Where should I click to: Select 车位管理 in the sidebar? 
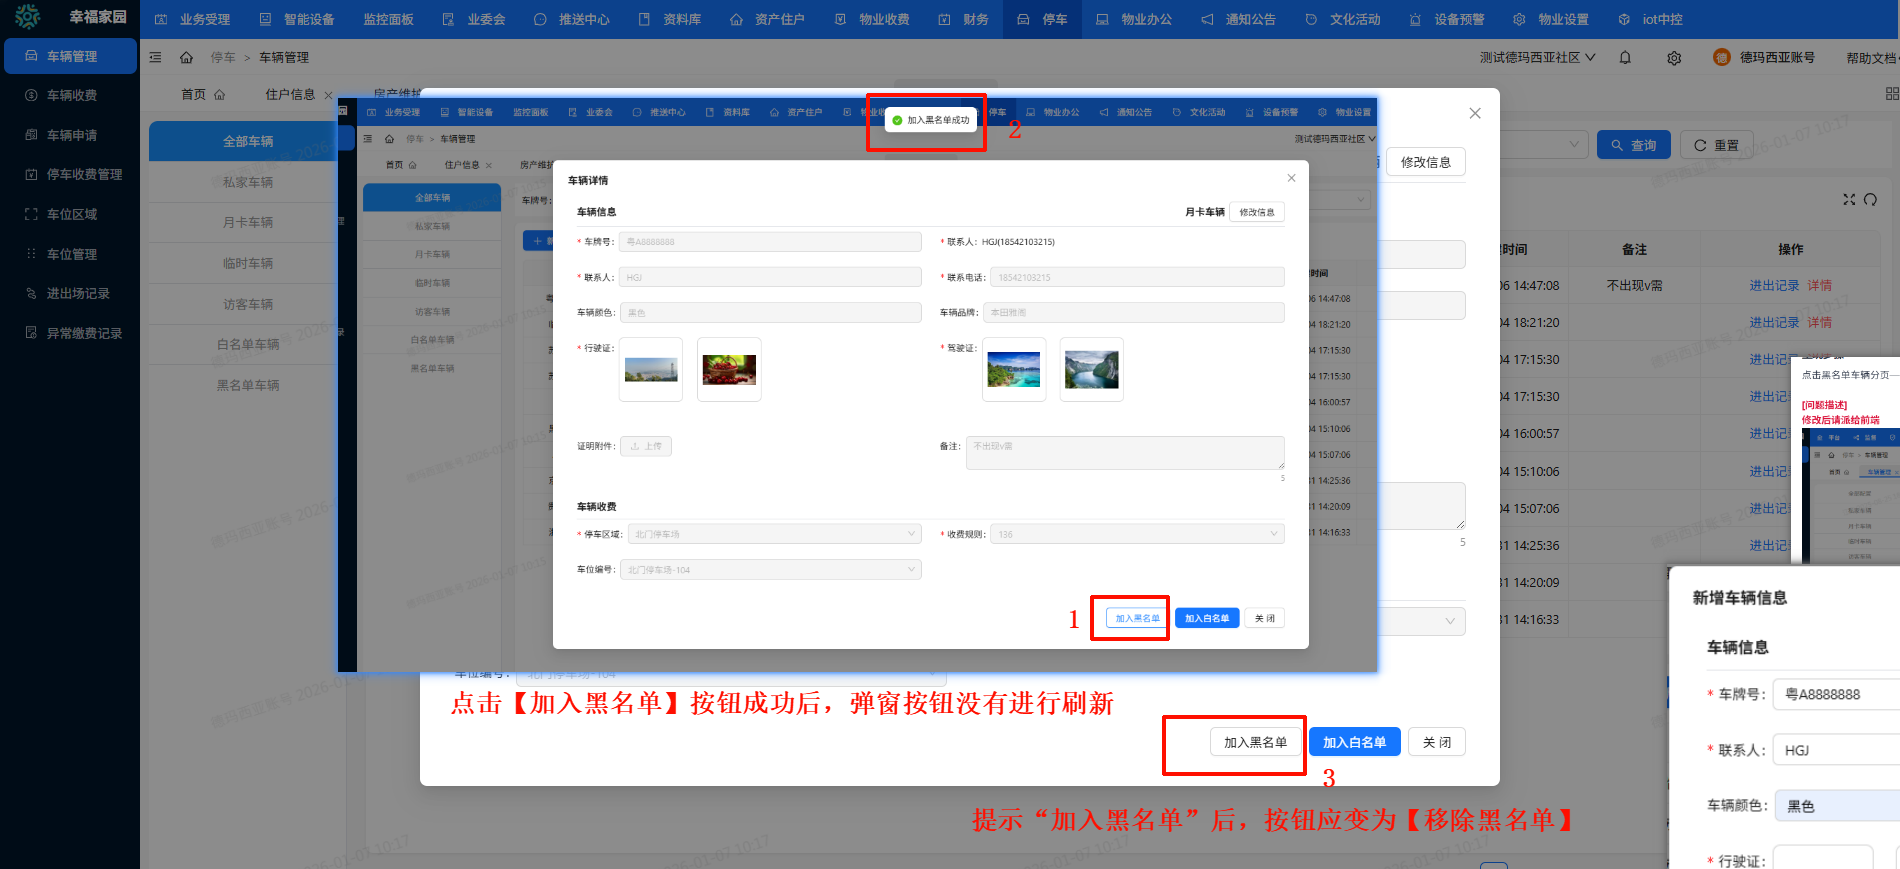pos(71,254)
